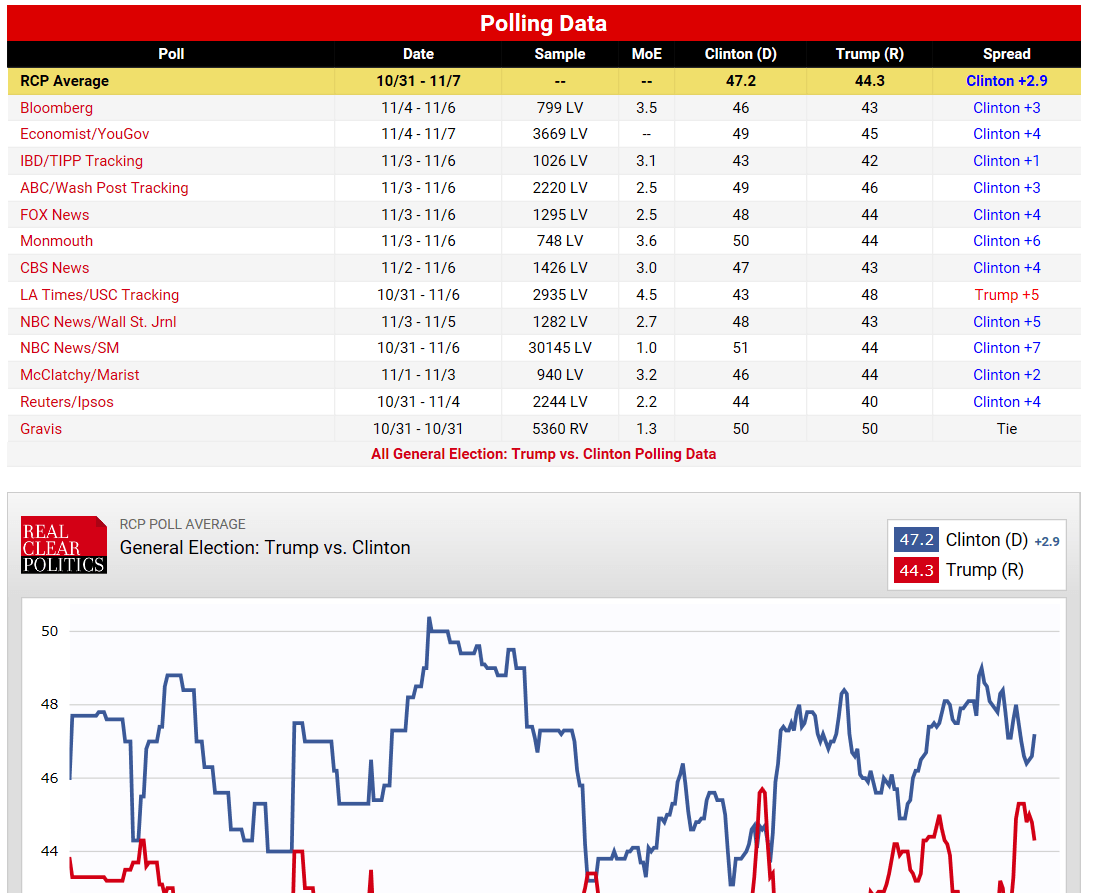The height and width of the screenshot is (893, 1093).
Task: Select the RCP Average row label
Action: pos(64,81)
